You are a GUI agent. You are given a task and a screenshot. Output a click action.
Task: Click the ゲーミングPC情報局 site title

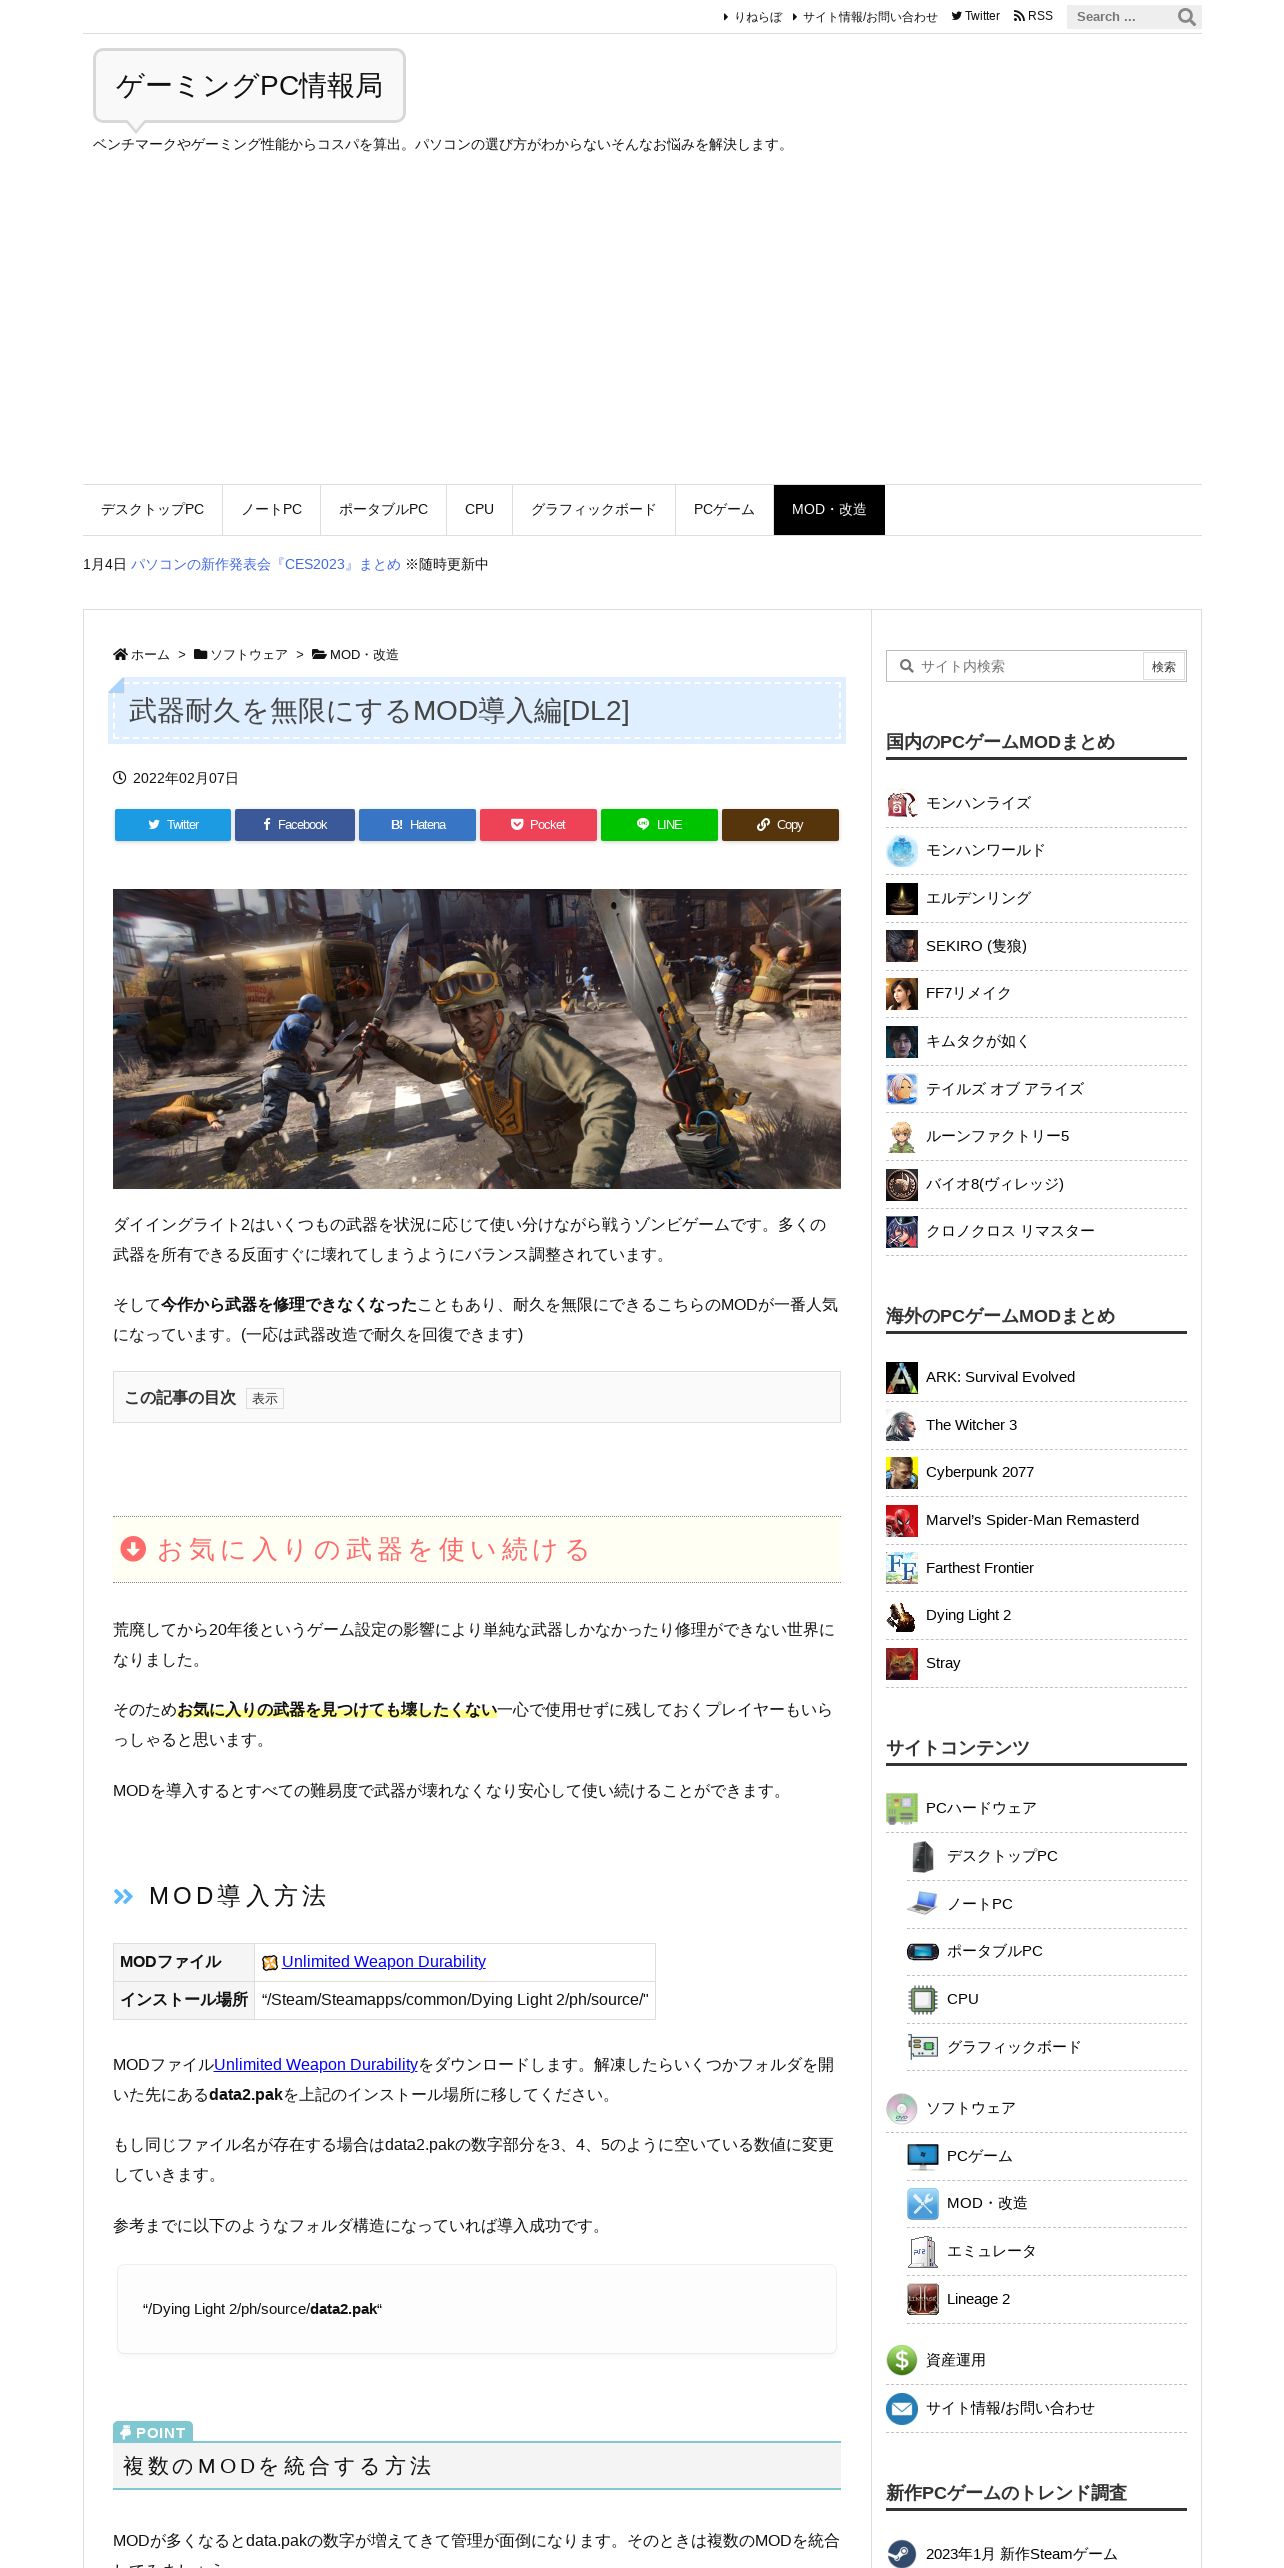(249, 86)
